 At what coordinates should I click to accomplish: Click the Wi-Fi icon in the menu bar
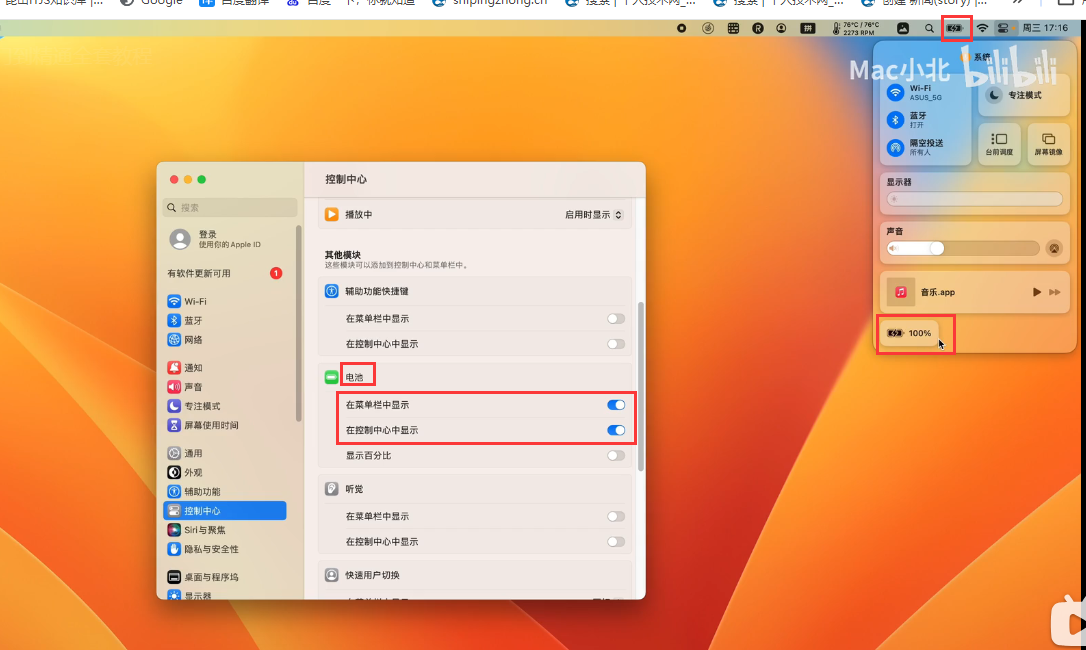click(982, 28)
